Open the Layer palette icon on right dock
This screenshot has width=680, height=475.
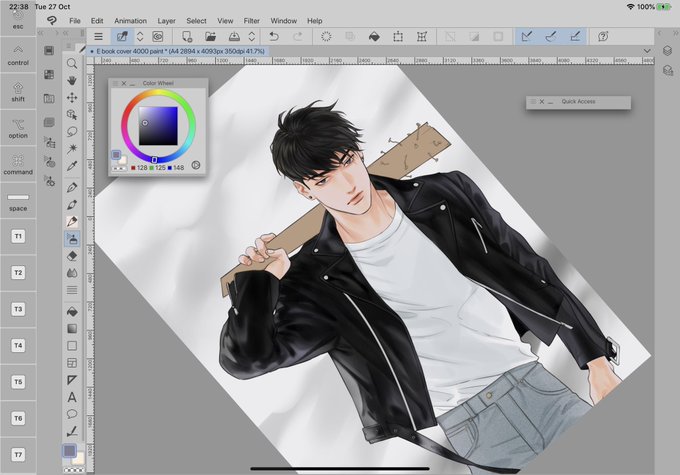pos(667,51)
